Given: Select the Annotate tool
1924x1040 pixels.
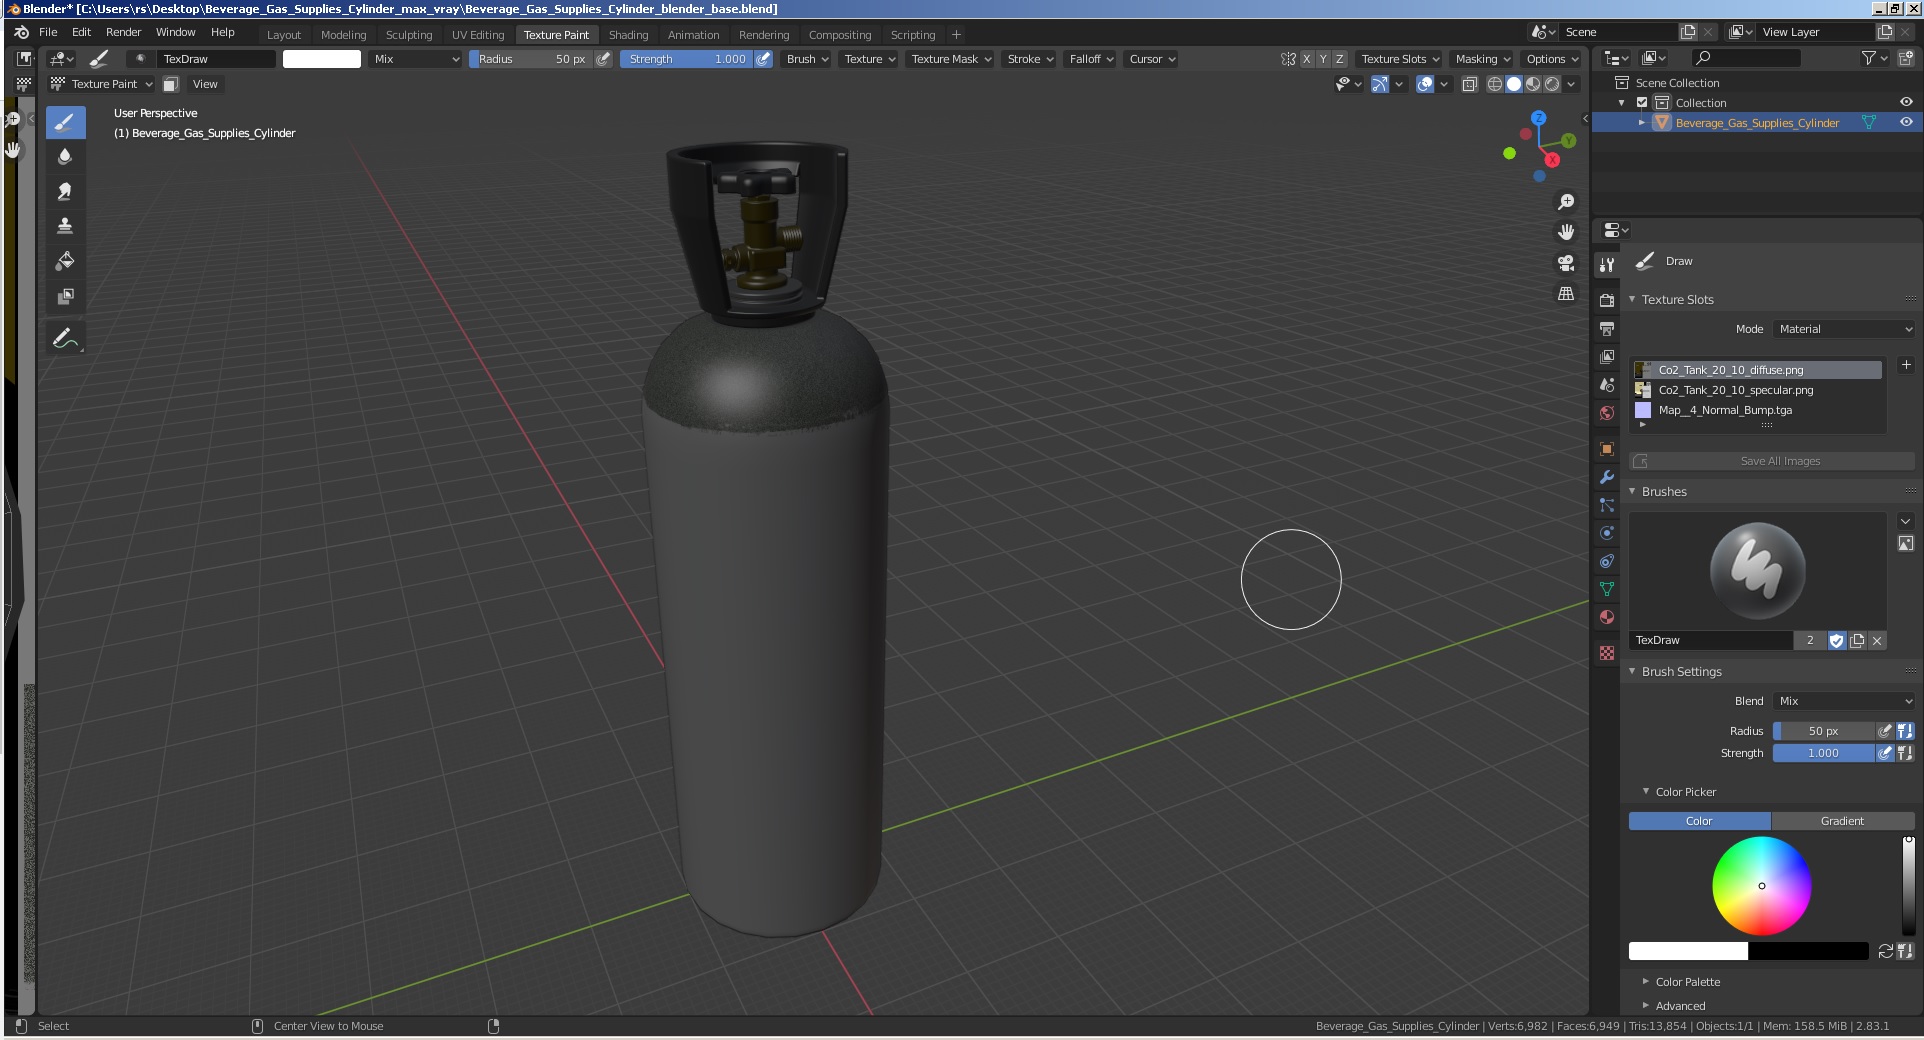Looking at the screenshot, I should coord(65,338).
